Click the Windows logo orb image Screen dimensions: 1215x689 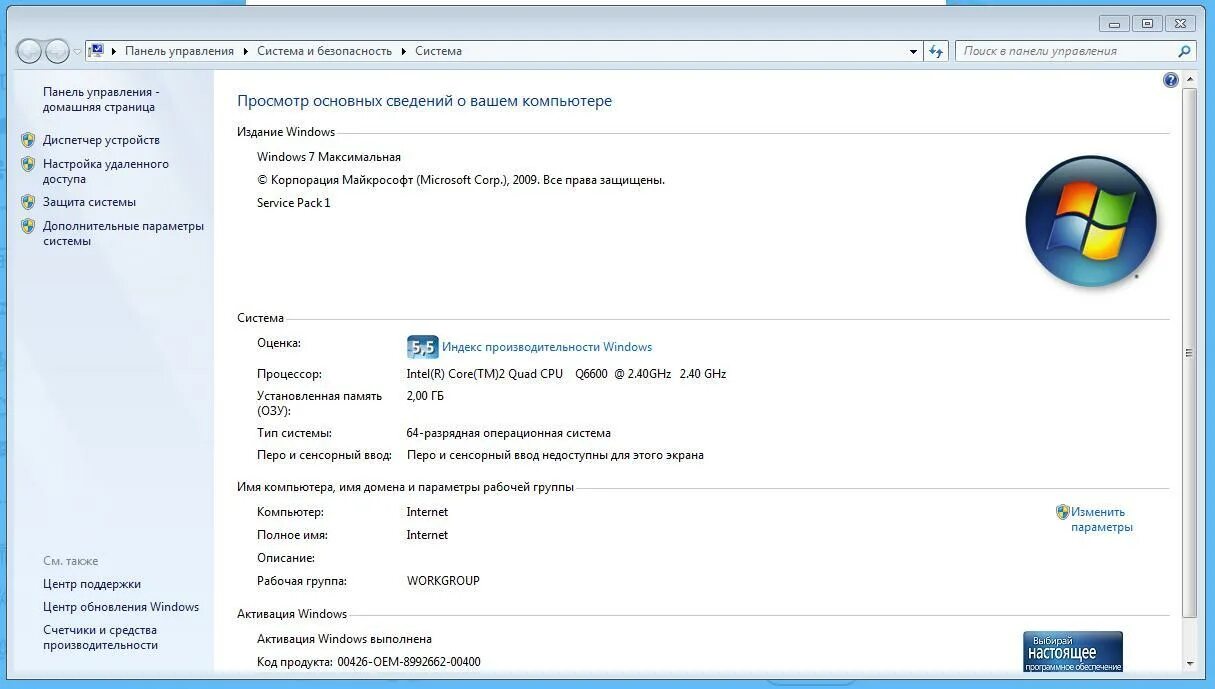click(1090, 222)
